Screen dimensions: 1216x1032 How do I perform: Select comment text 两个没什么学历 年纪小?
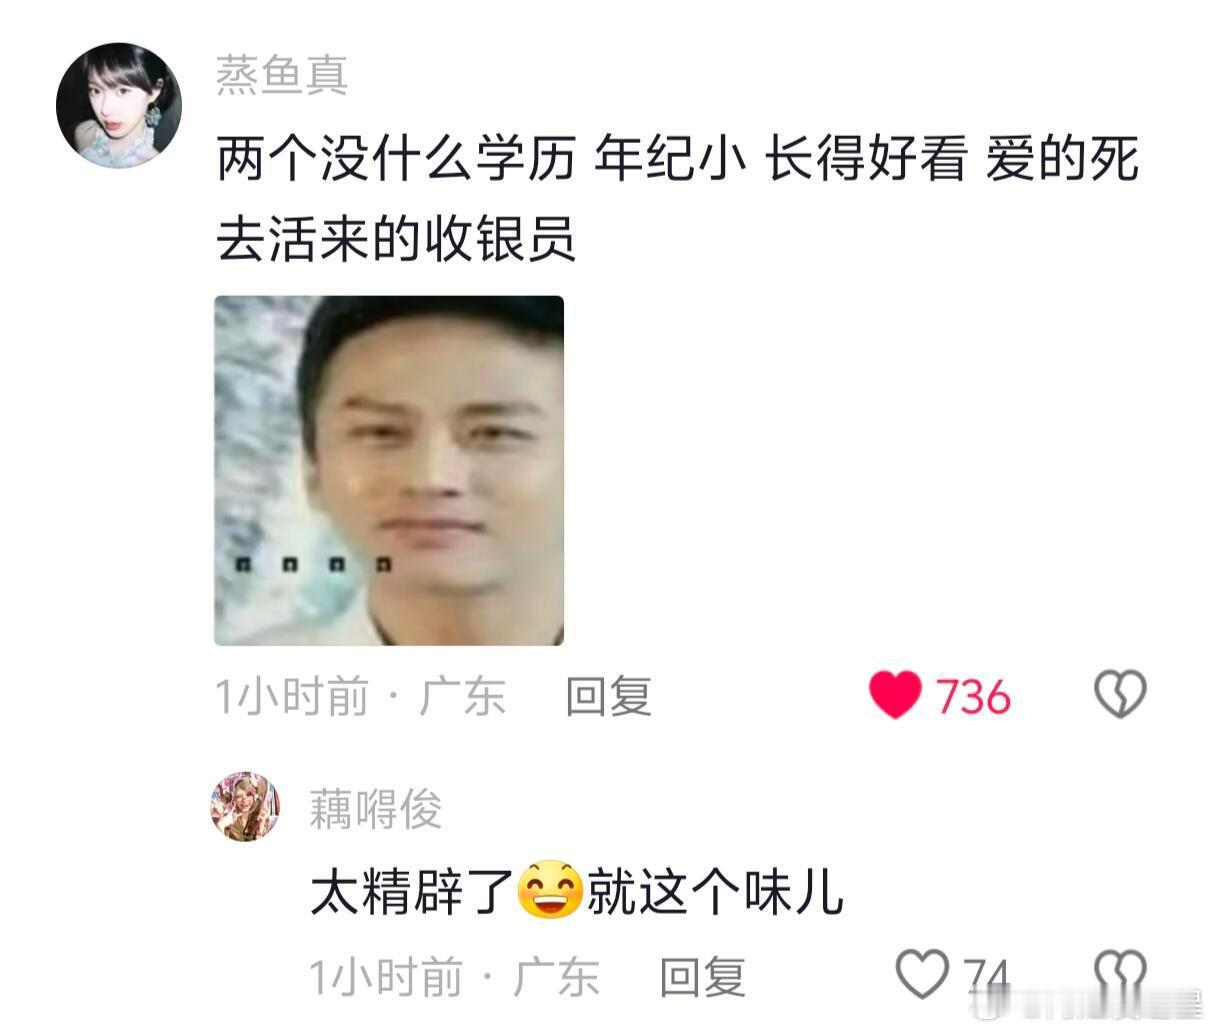[x=482, y=161]
